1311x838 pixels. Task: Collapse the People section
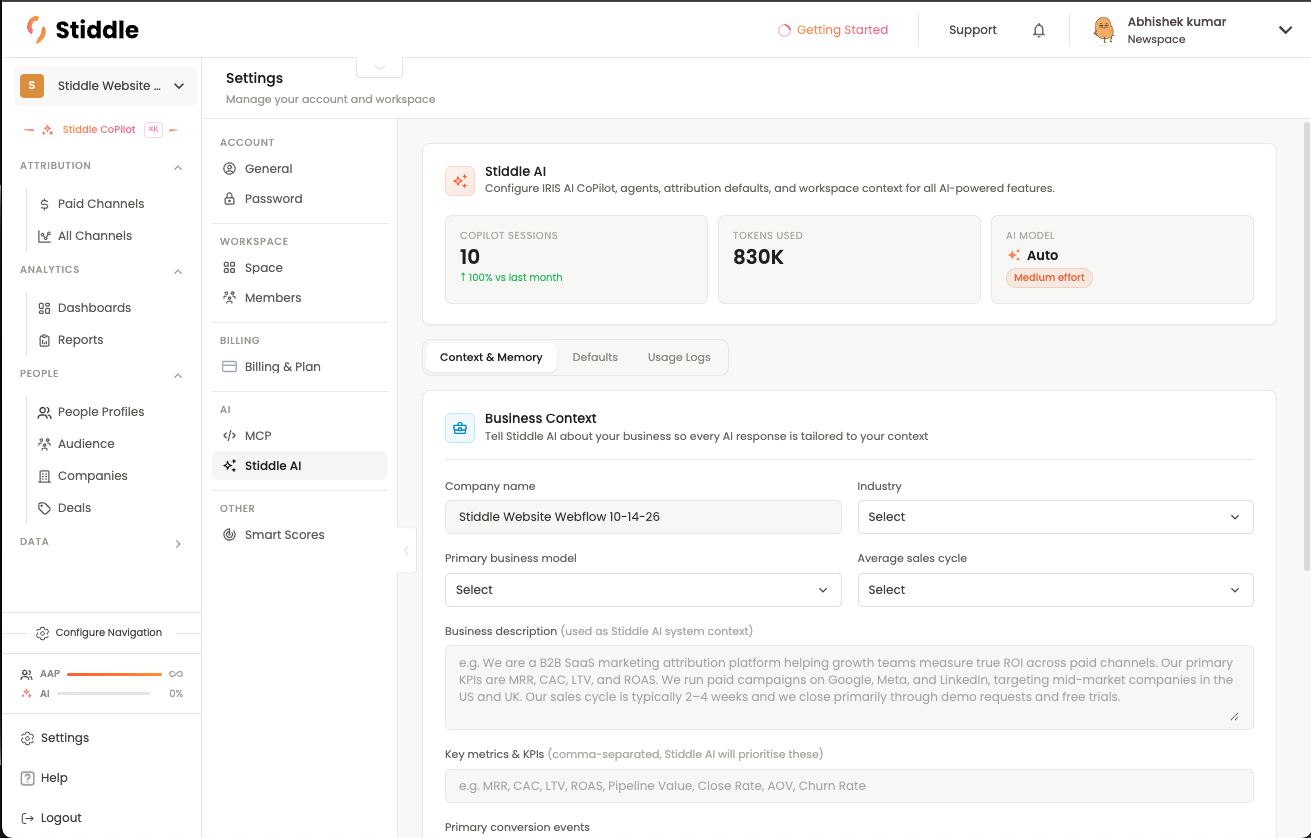[178, 375]
